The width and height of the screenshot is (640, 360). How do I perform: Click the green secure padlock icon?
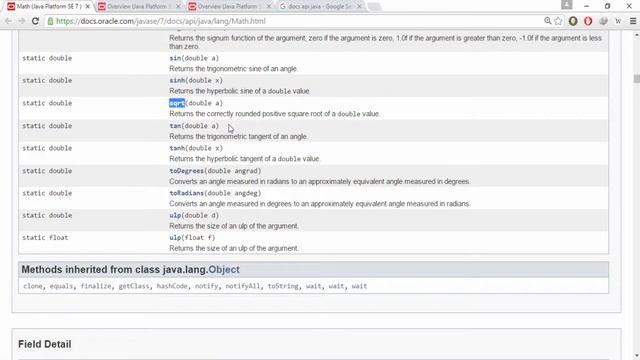(x=51, y=21)
